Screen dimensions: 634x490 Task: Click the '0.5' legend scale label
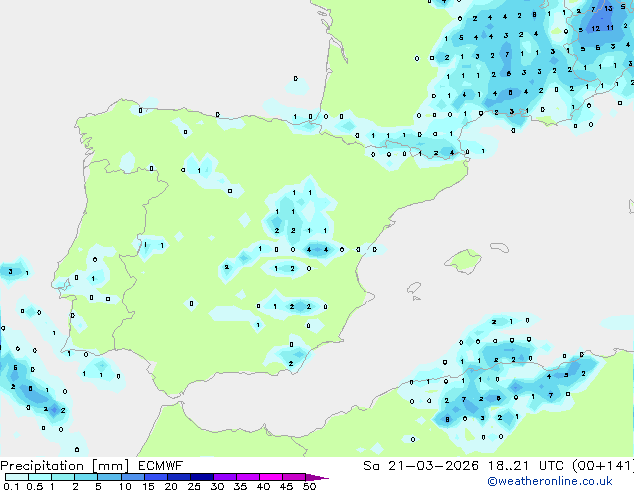tap(35, 486)
